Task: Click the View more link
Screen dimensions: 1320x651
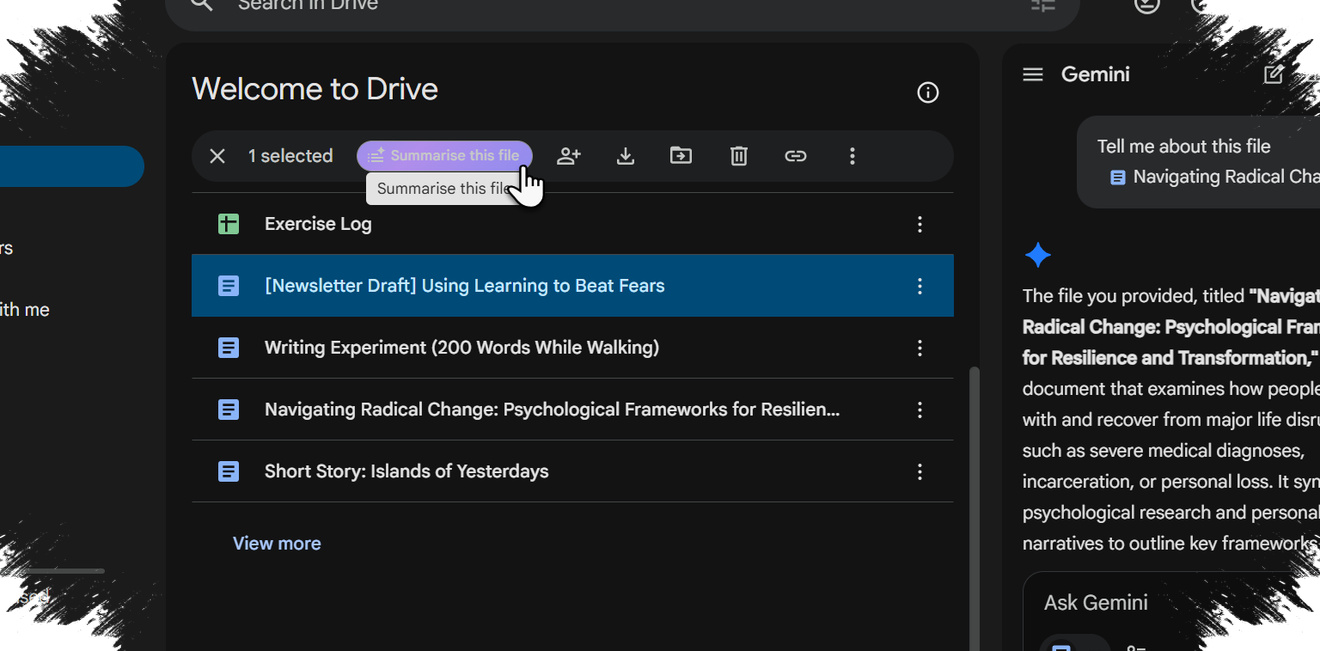Action: click(x=277, y=543)
